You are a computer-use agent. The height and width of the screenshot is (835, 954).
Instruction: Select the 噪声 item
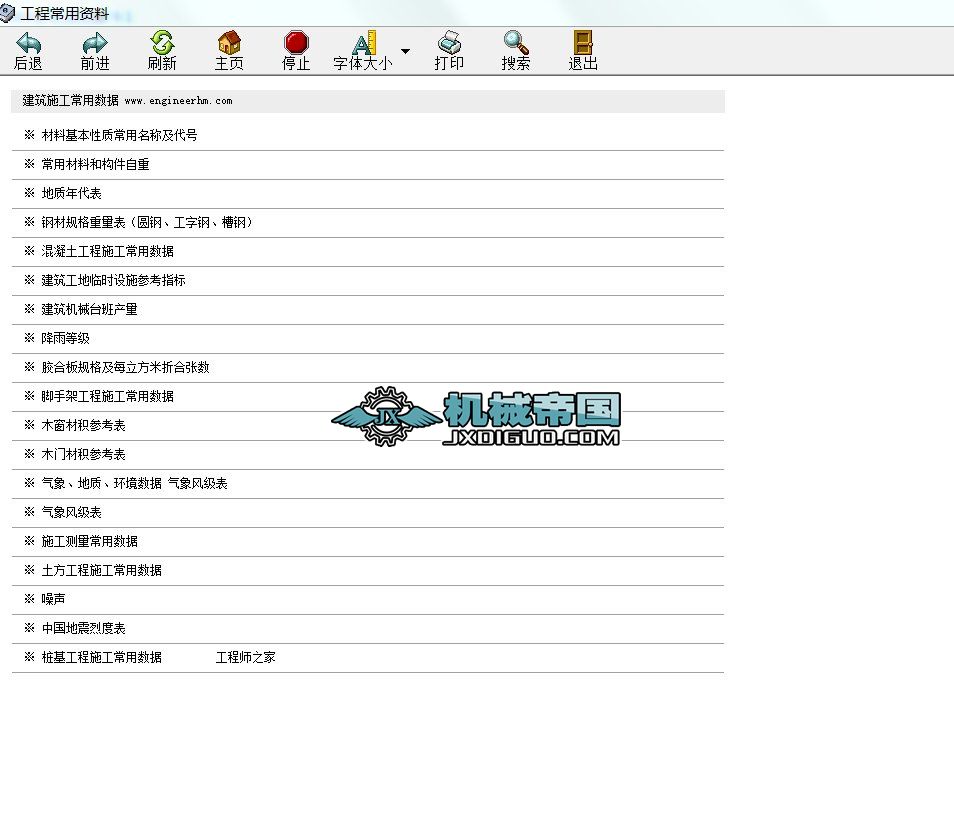click(53, 599)
